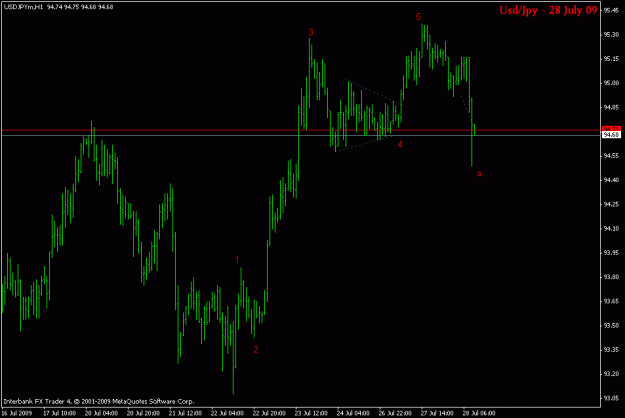Screen dimensions: 625x418
Task: Click the '26 Jul 22:00' time label
Action: coord(395,413)
